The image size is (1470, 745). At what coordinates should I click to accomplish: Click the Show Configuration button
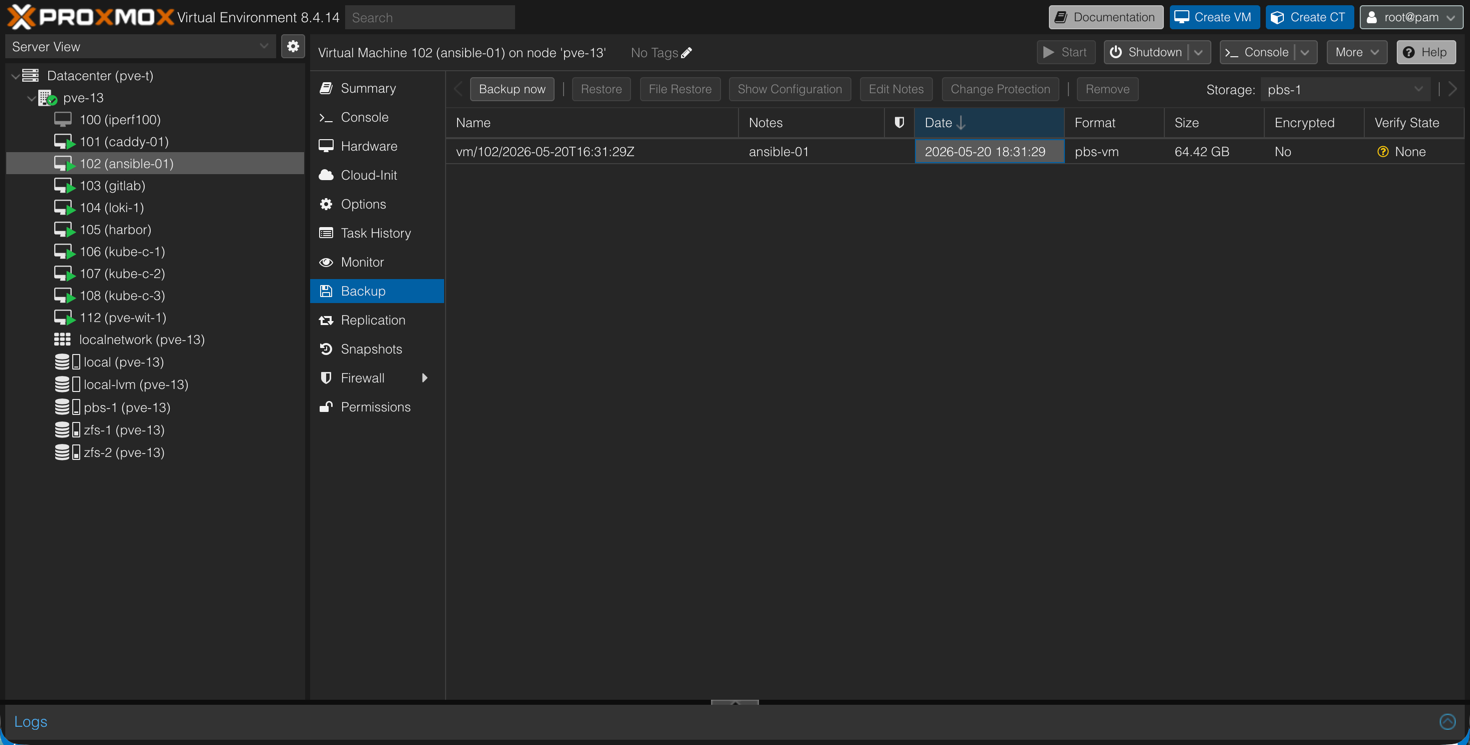[790, 89]
